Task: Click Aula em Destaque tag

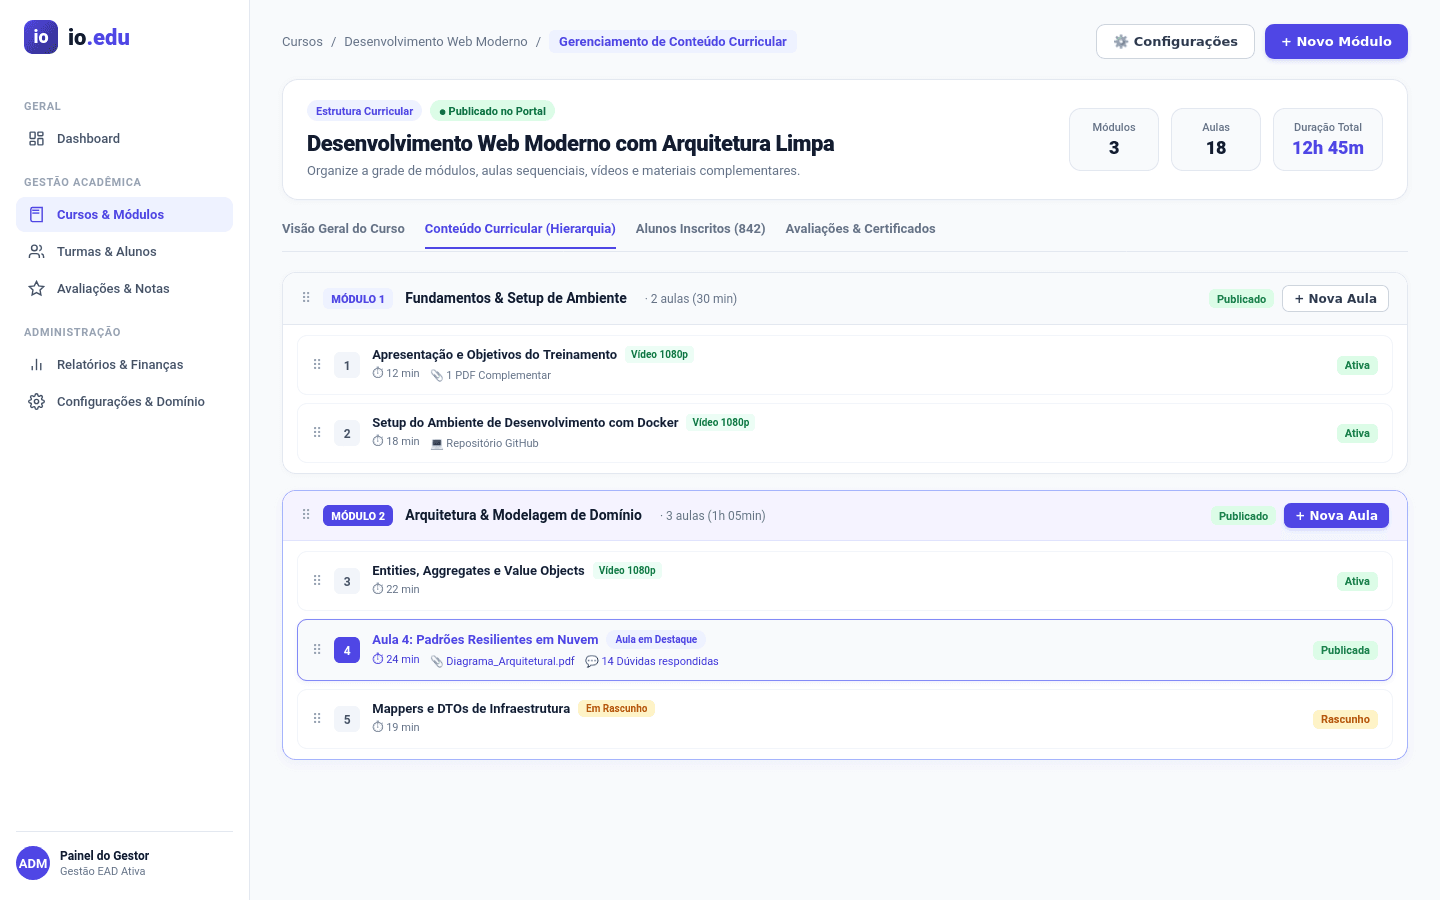Action: tap(656, 640)
